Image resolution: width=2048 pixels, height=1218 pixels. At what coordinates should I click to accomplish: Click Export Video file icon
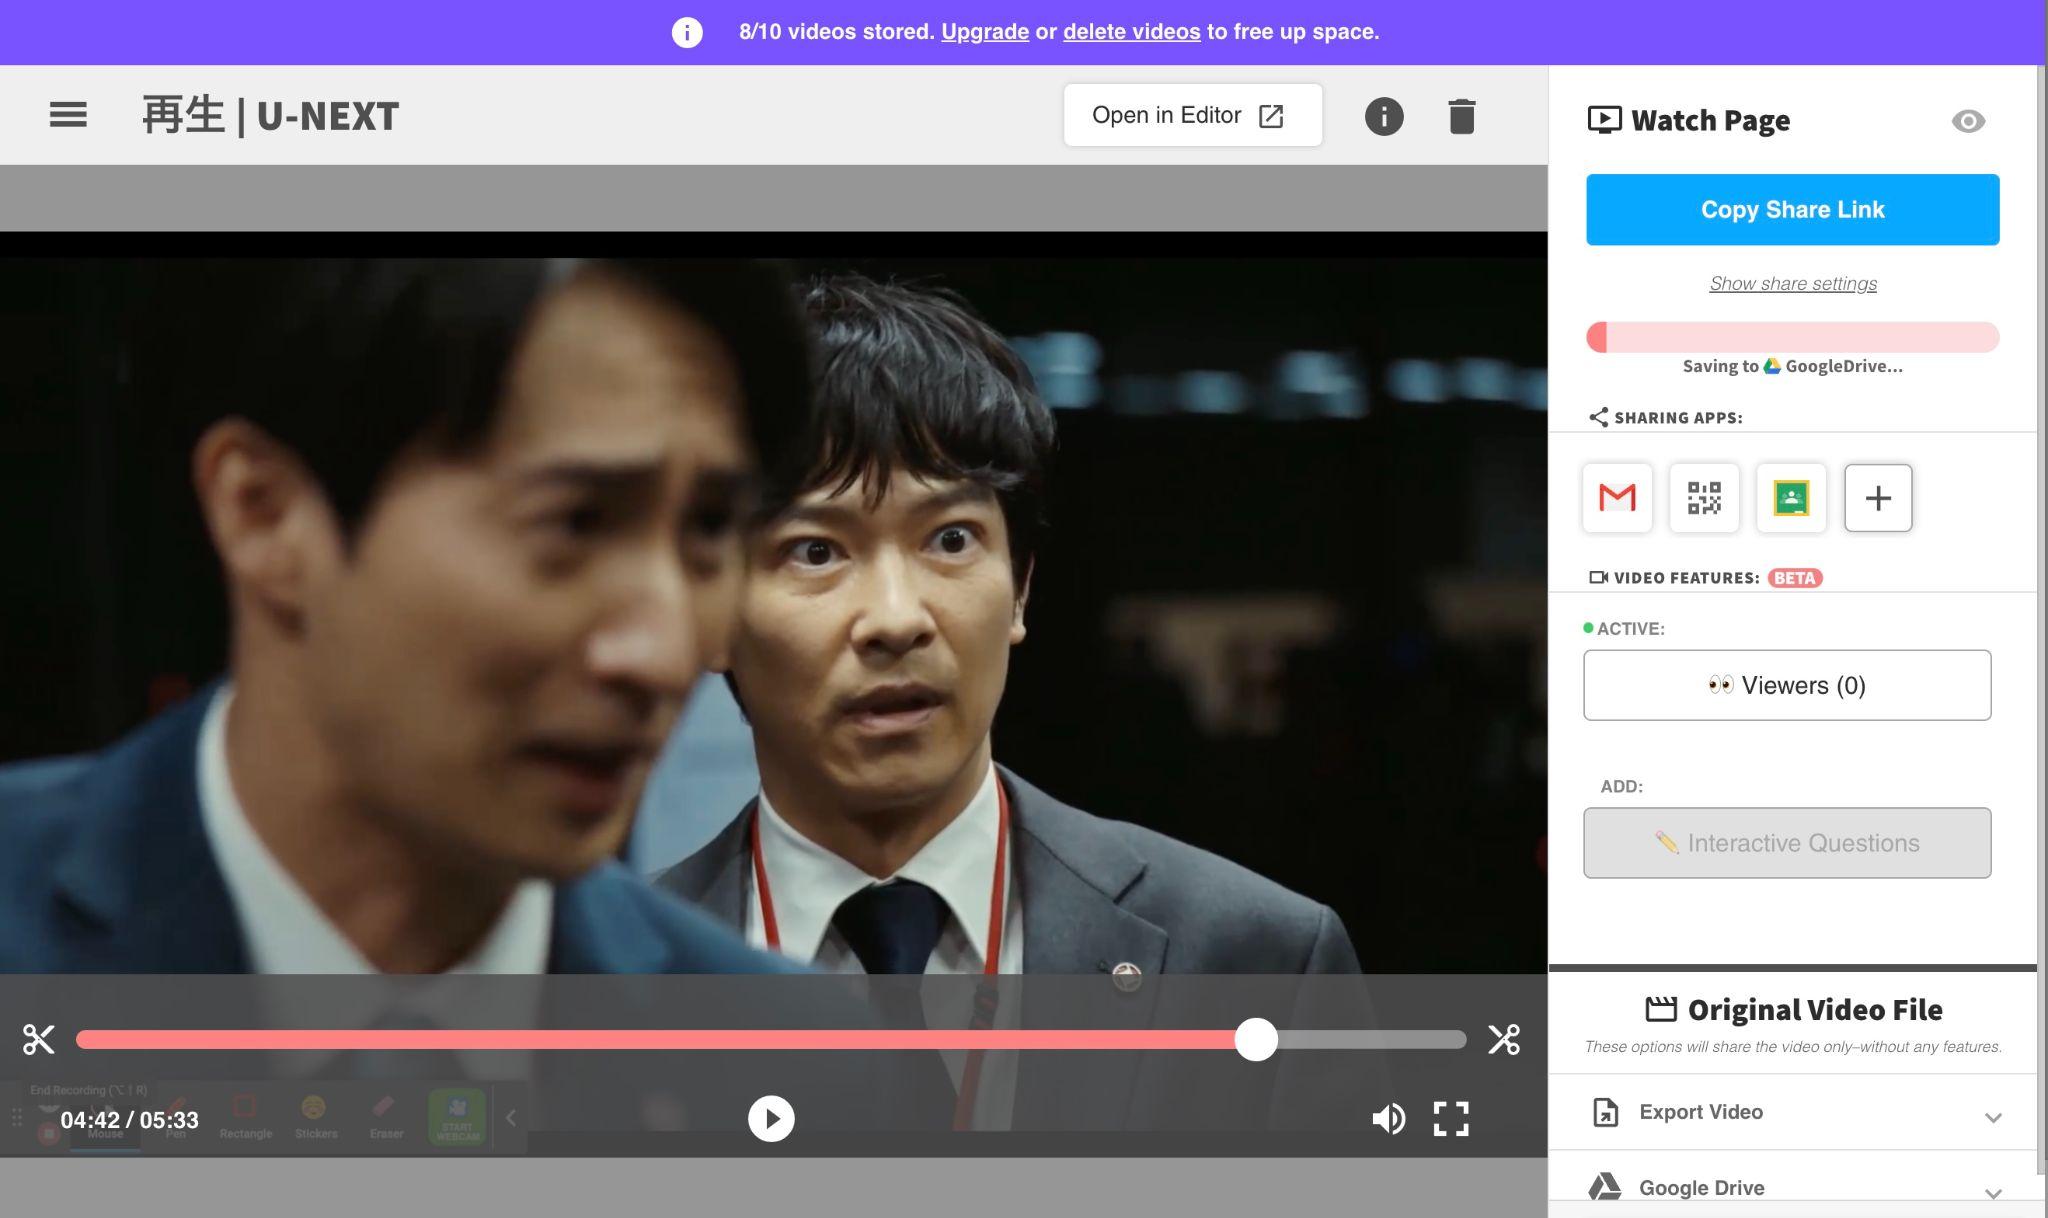coord(1605,1112)
